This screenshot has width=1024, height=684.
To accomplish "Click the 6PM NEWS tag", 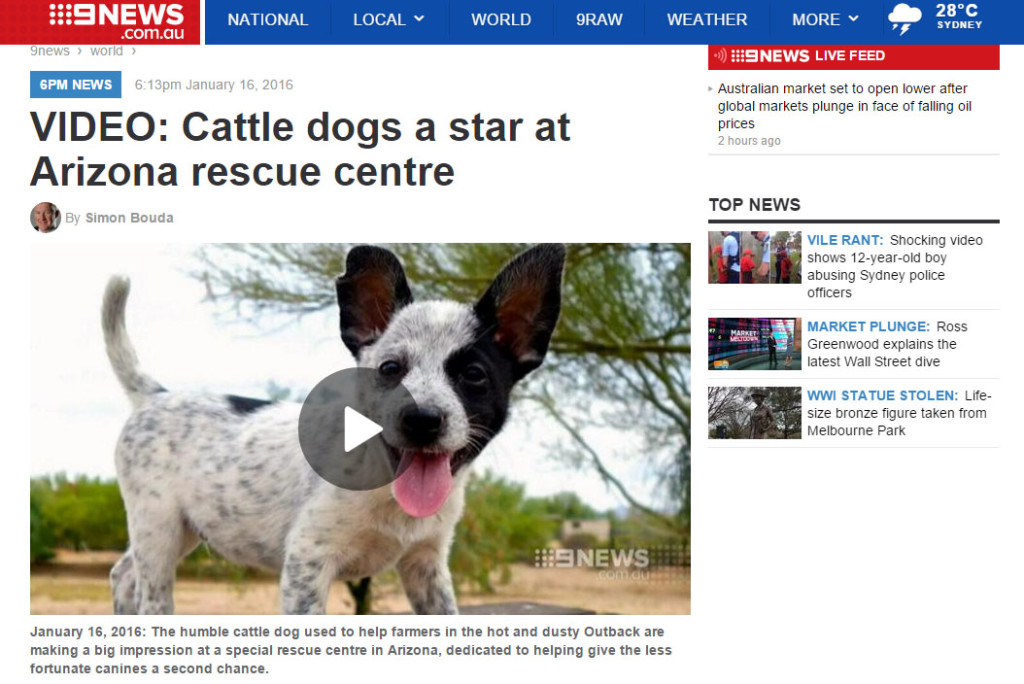I will pos(76,85).
